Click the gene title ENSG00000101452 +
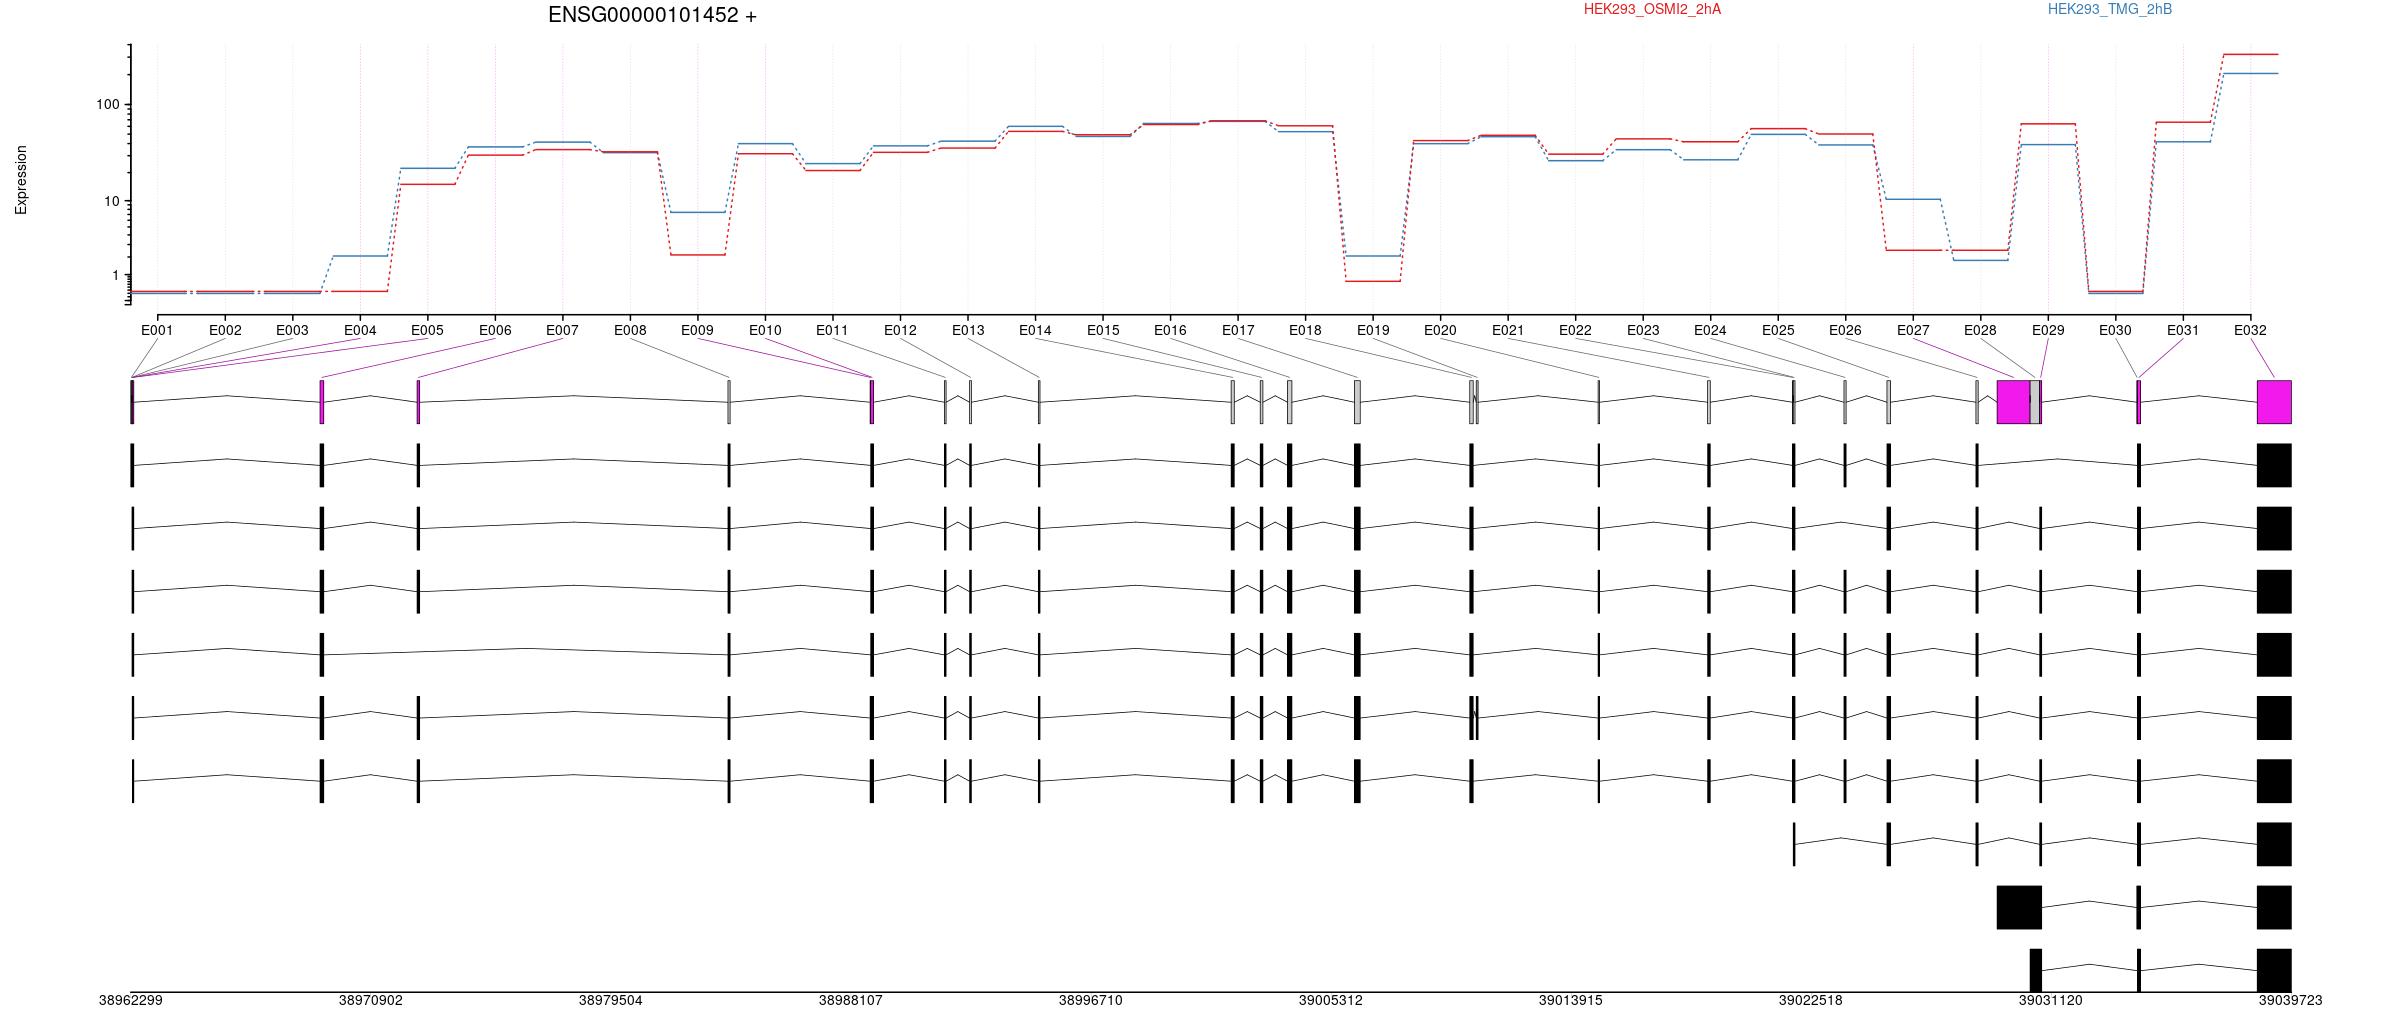Screen dimensions: 2400x1019 [652, 15]
